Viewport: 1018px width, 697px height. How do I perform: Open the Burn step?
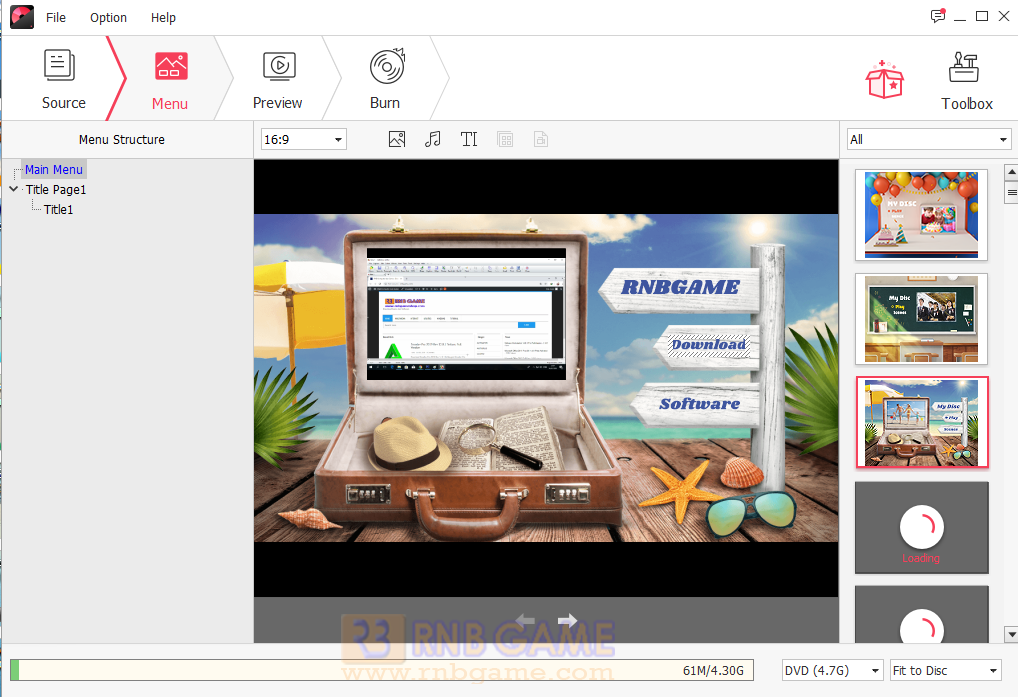[x=386, y=80]
